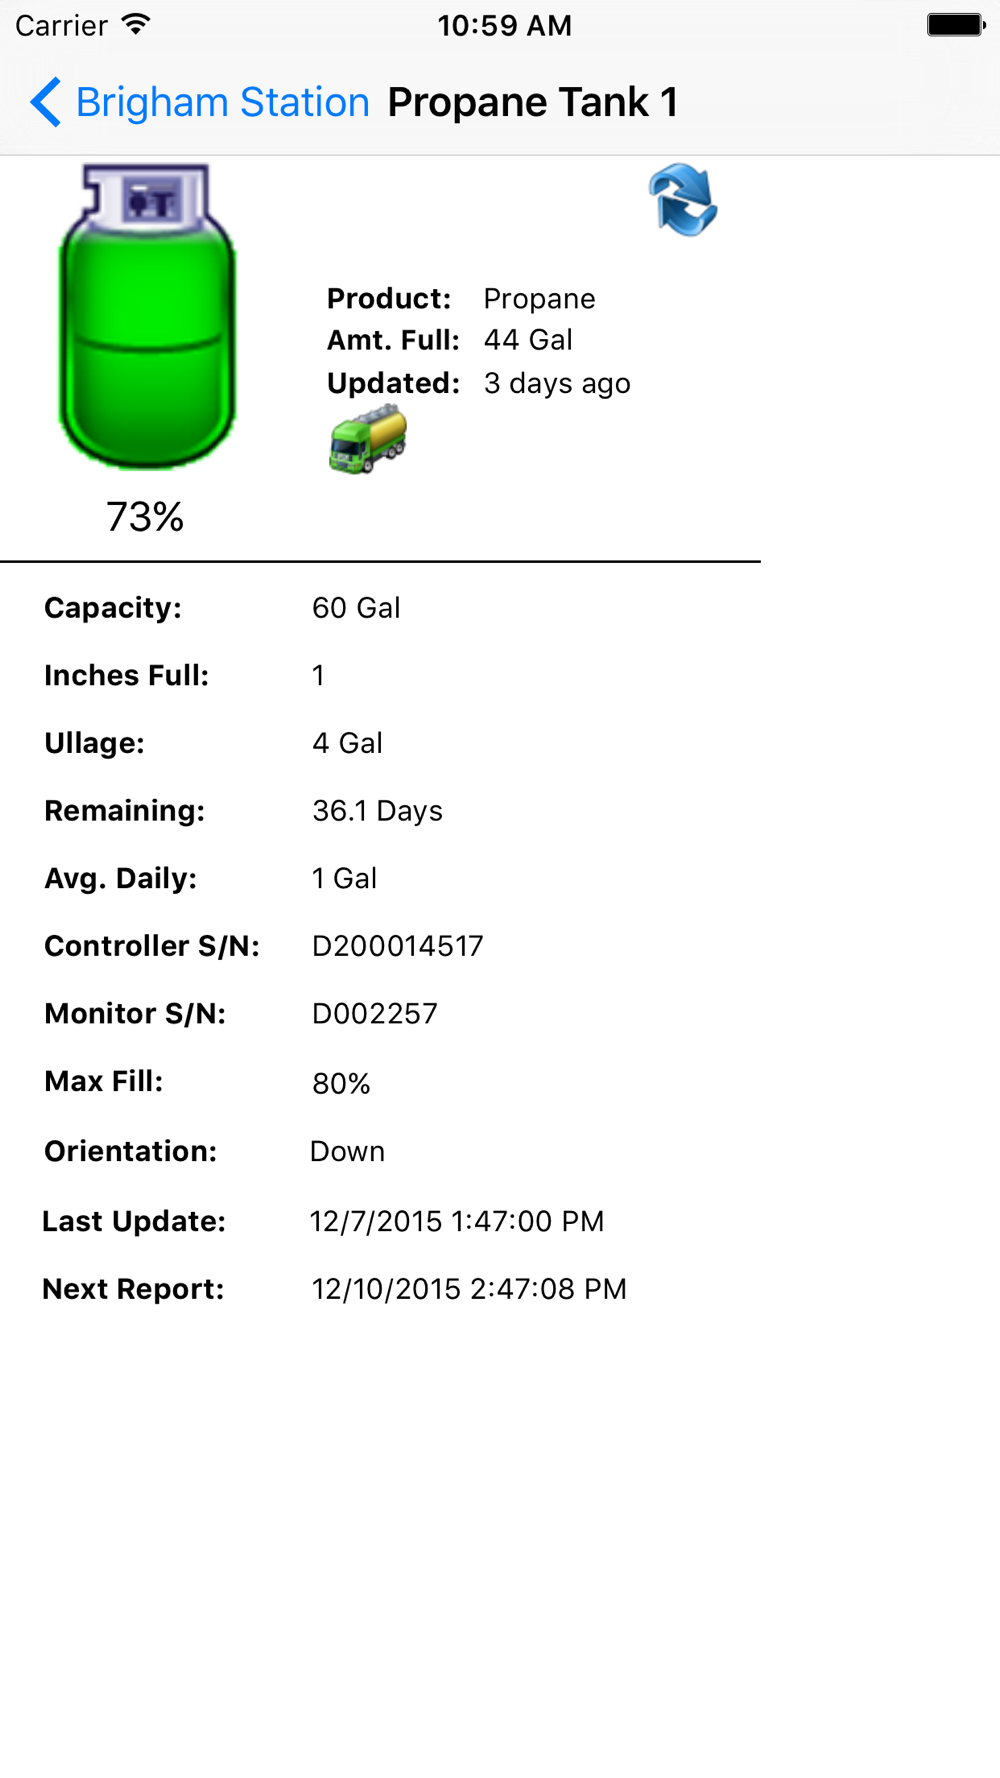
Task: Tap the Controller S/N: label
Action: [152, 946]
